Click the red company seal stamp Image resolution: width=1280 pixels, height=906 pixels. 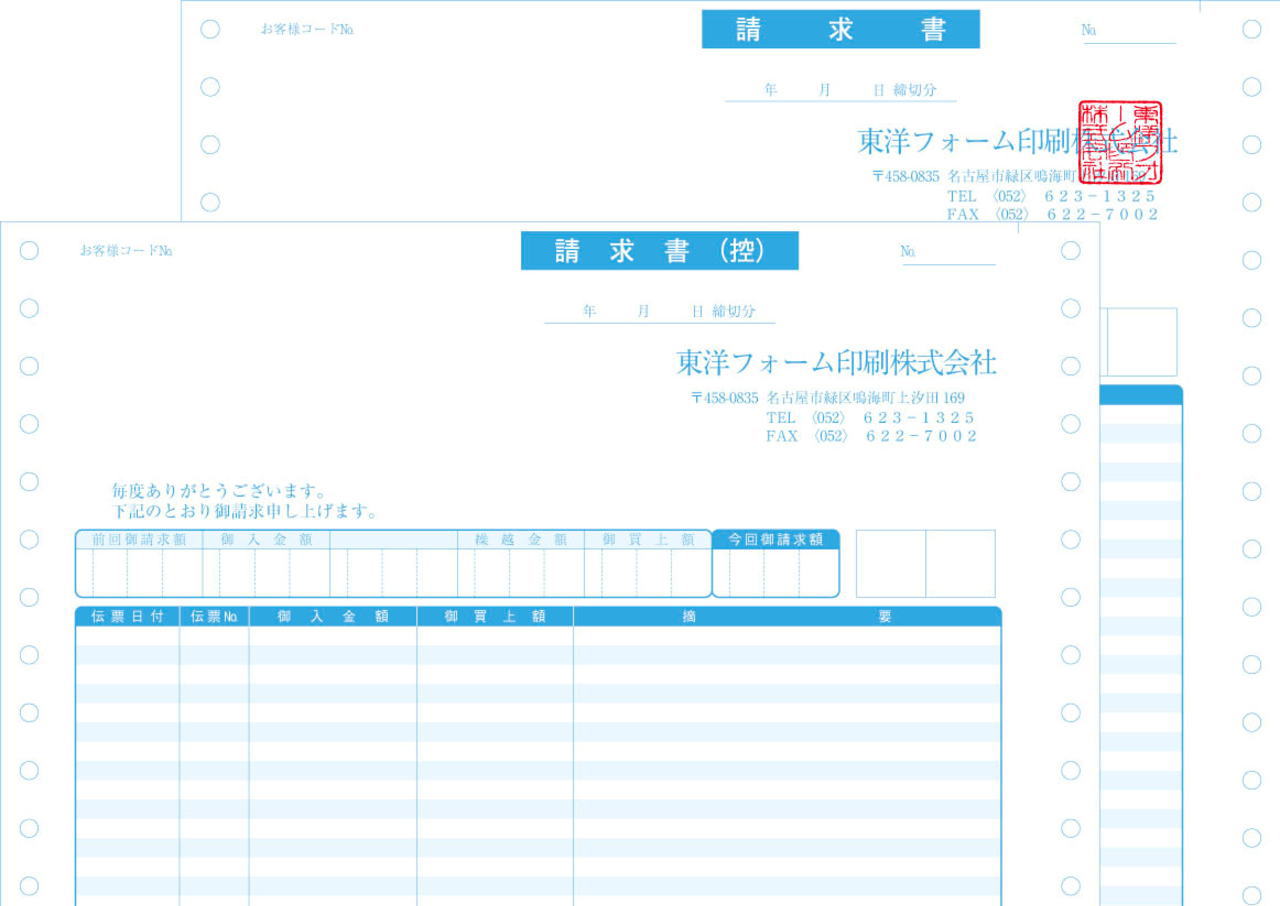pyautogui.click(x=1121, y=142)
